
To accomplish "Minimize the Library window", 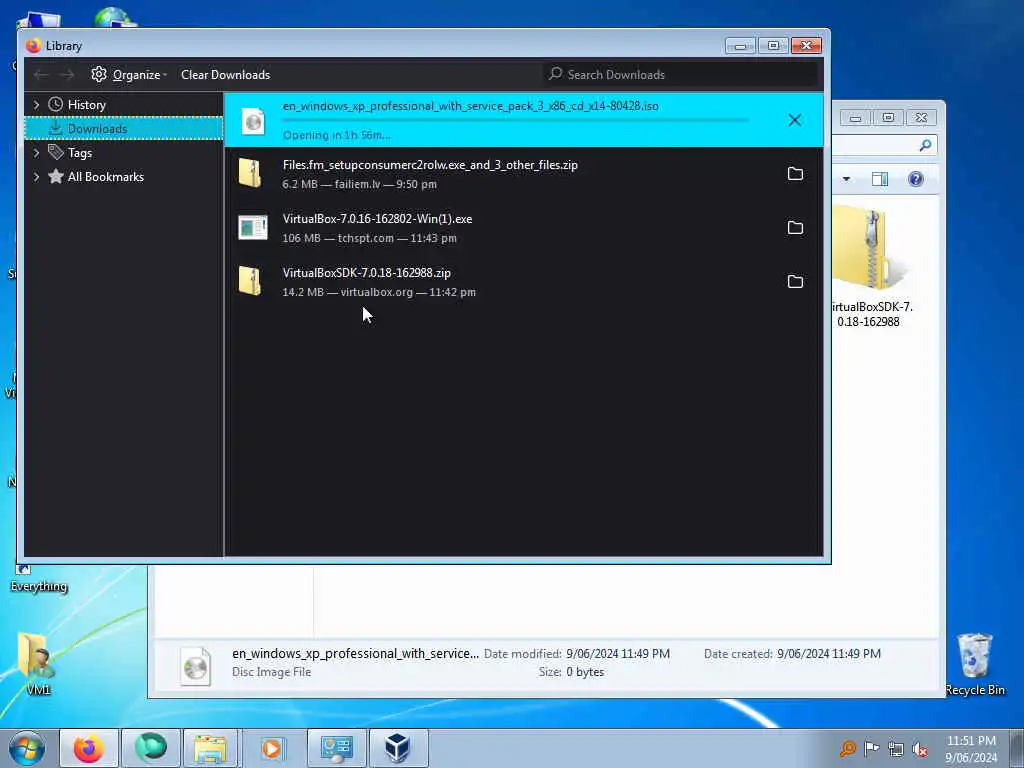I will tap(741, 45).
